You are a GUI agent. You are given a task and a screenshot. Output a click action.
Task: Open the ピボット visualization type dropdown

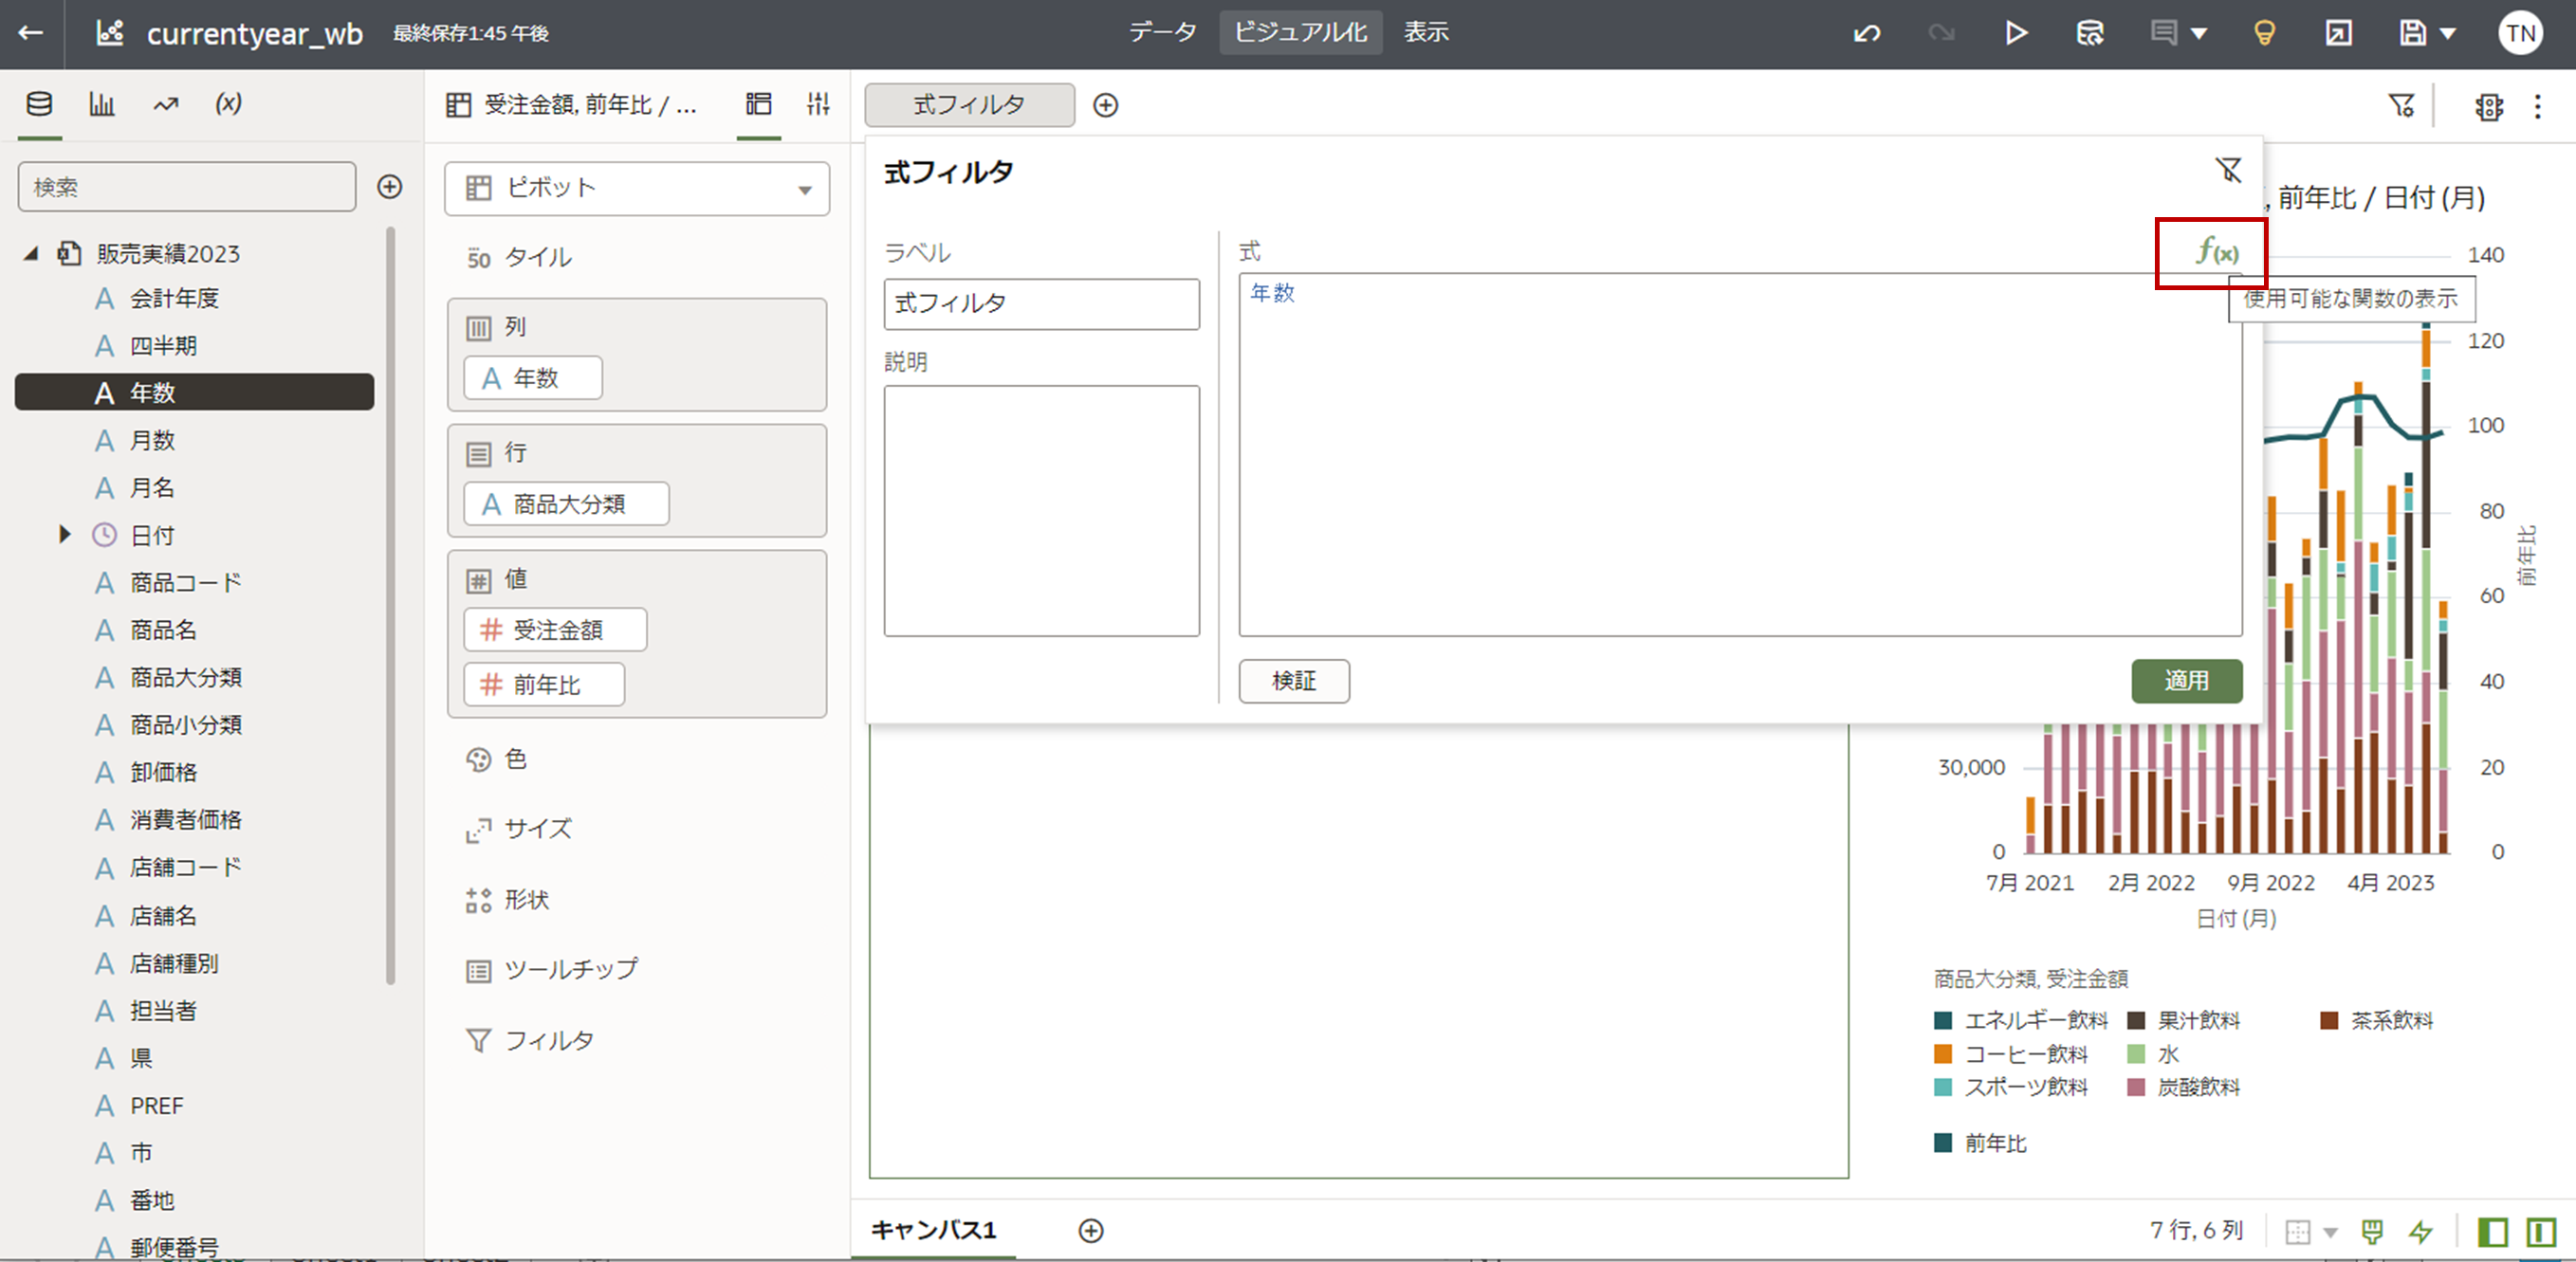(637, 188)
